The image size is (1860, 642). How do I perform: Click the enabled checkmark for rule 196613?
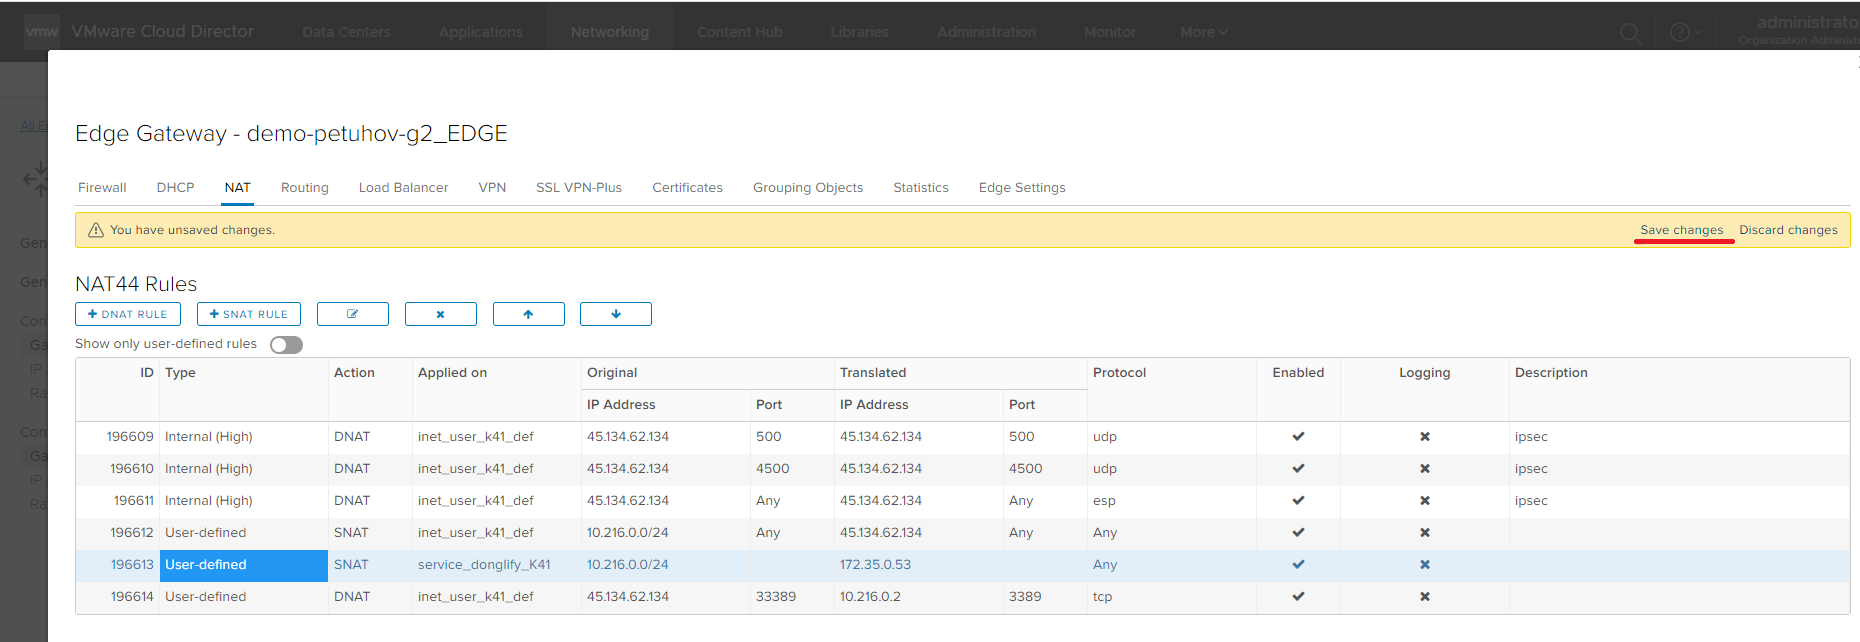pos(1298,565)
